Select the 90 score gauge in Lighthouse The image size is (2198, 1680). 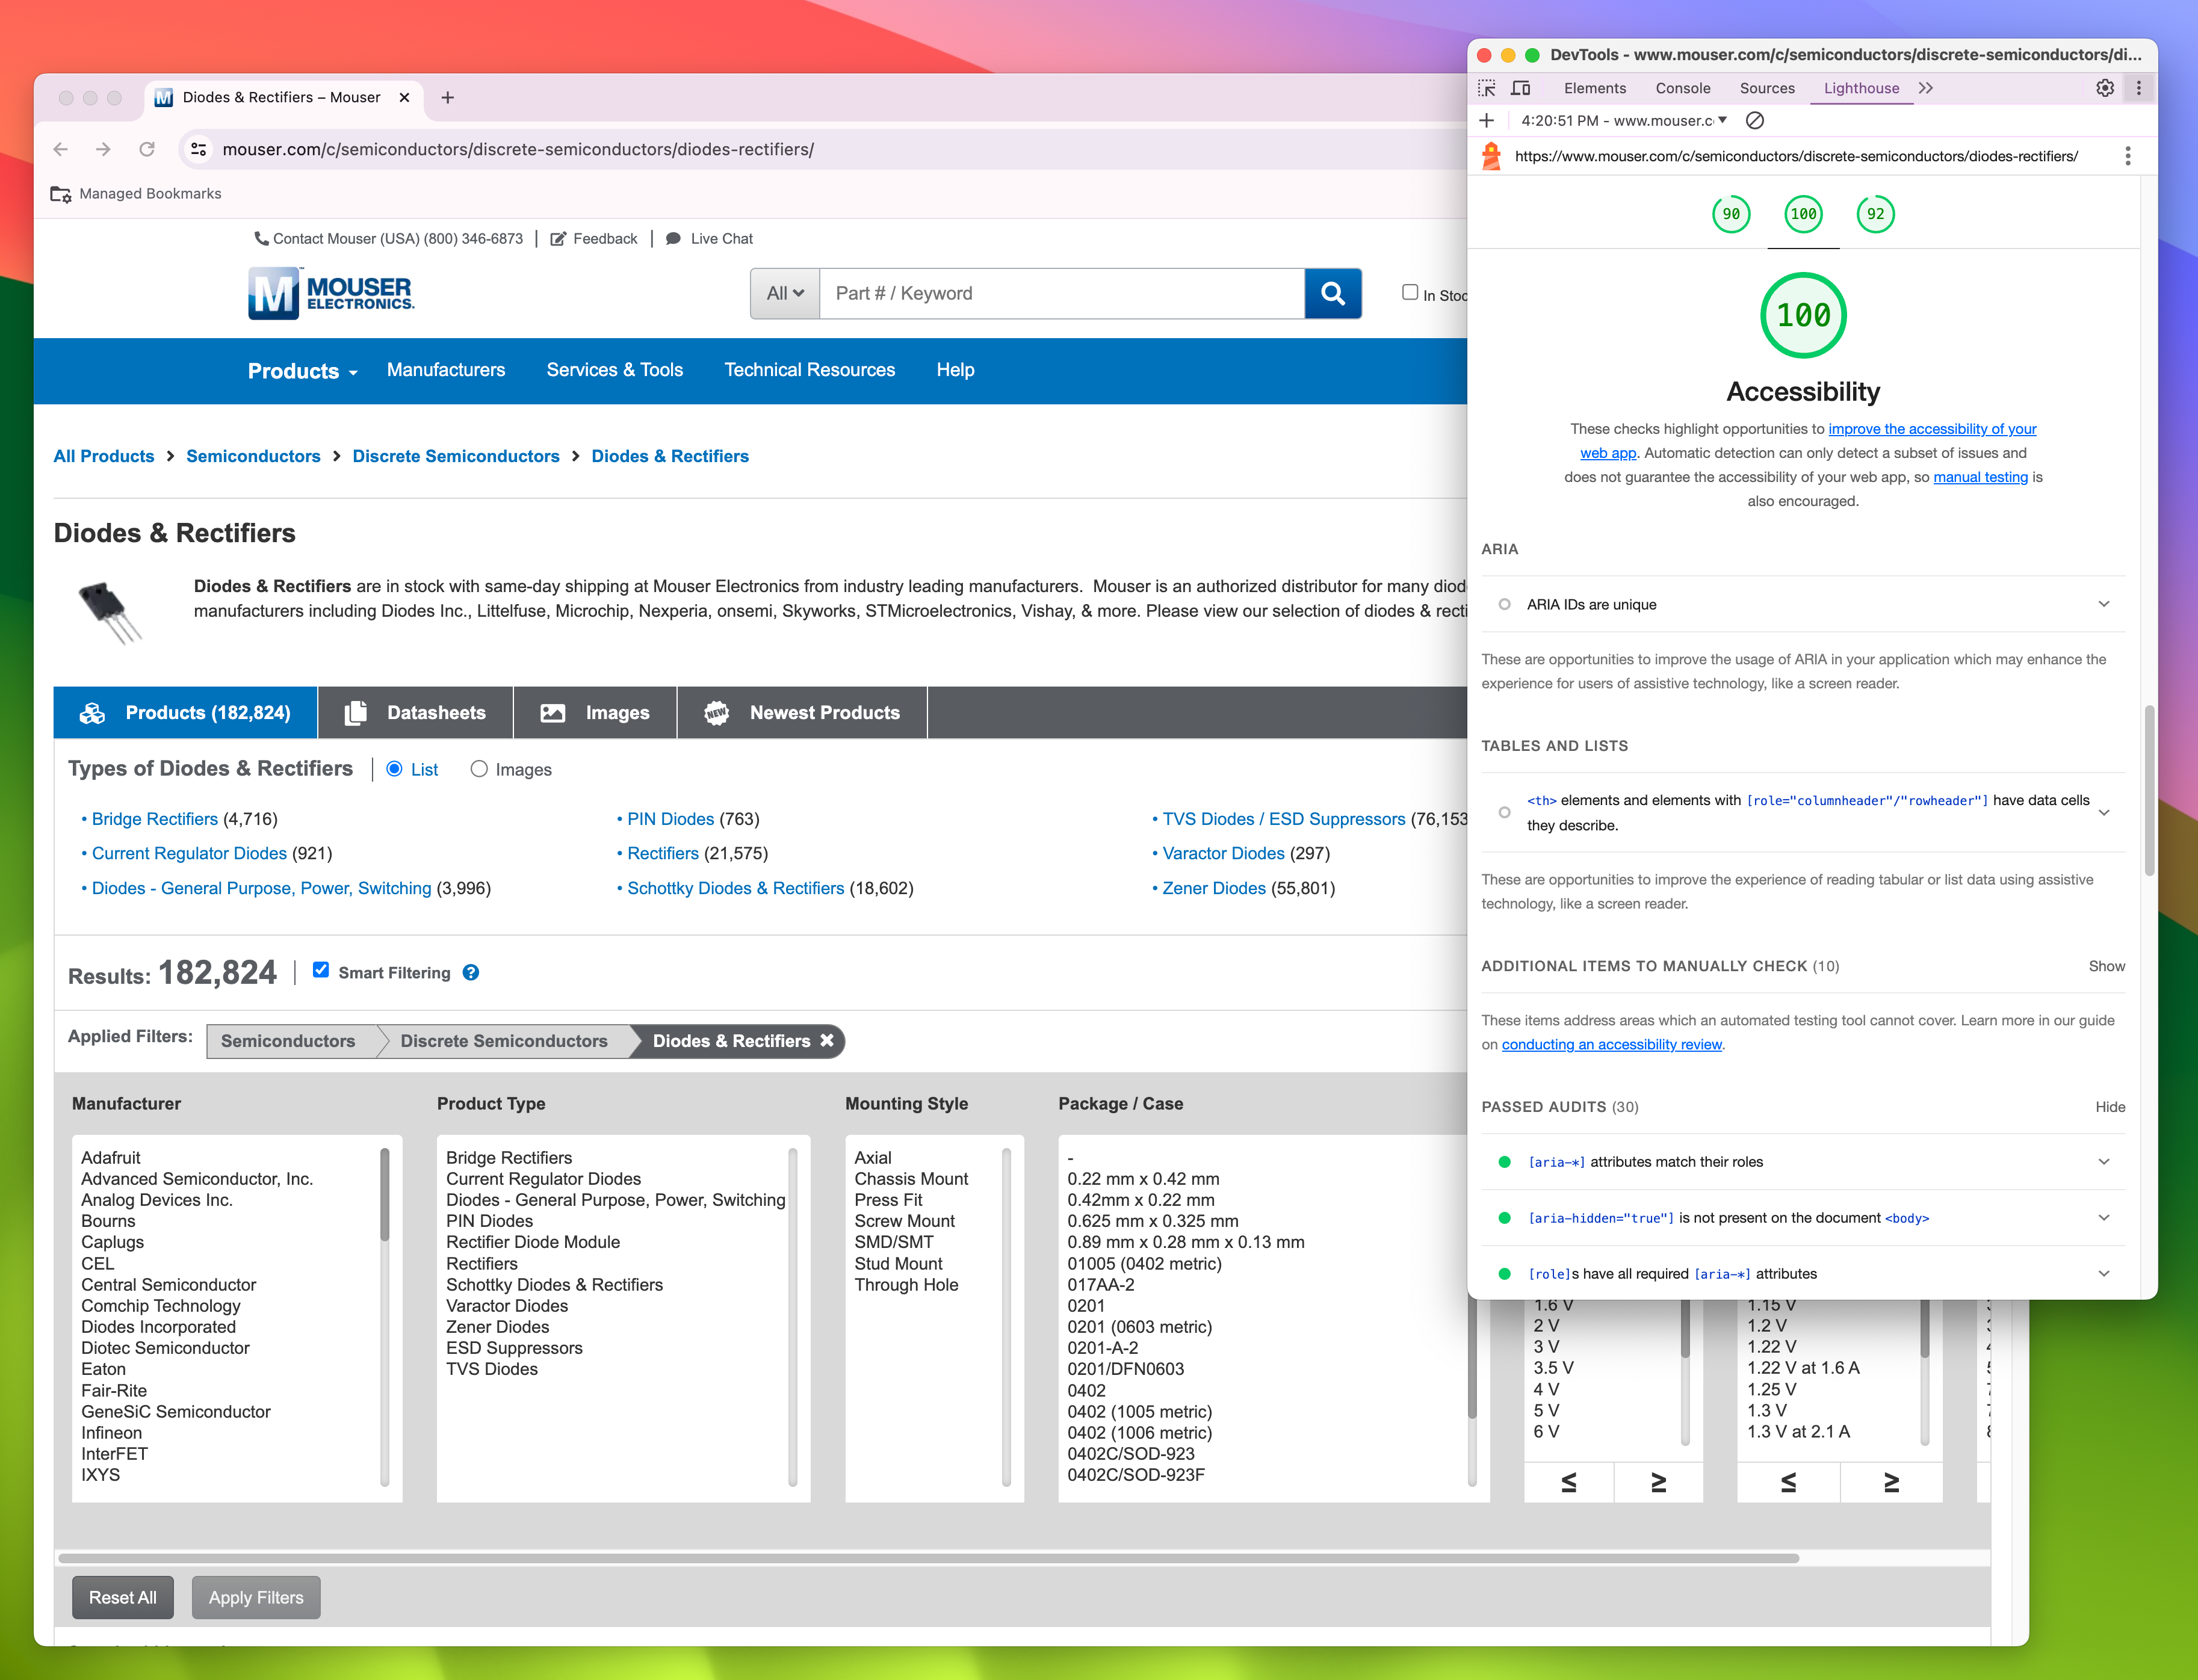1731,214
